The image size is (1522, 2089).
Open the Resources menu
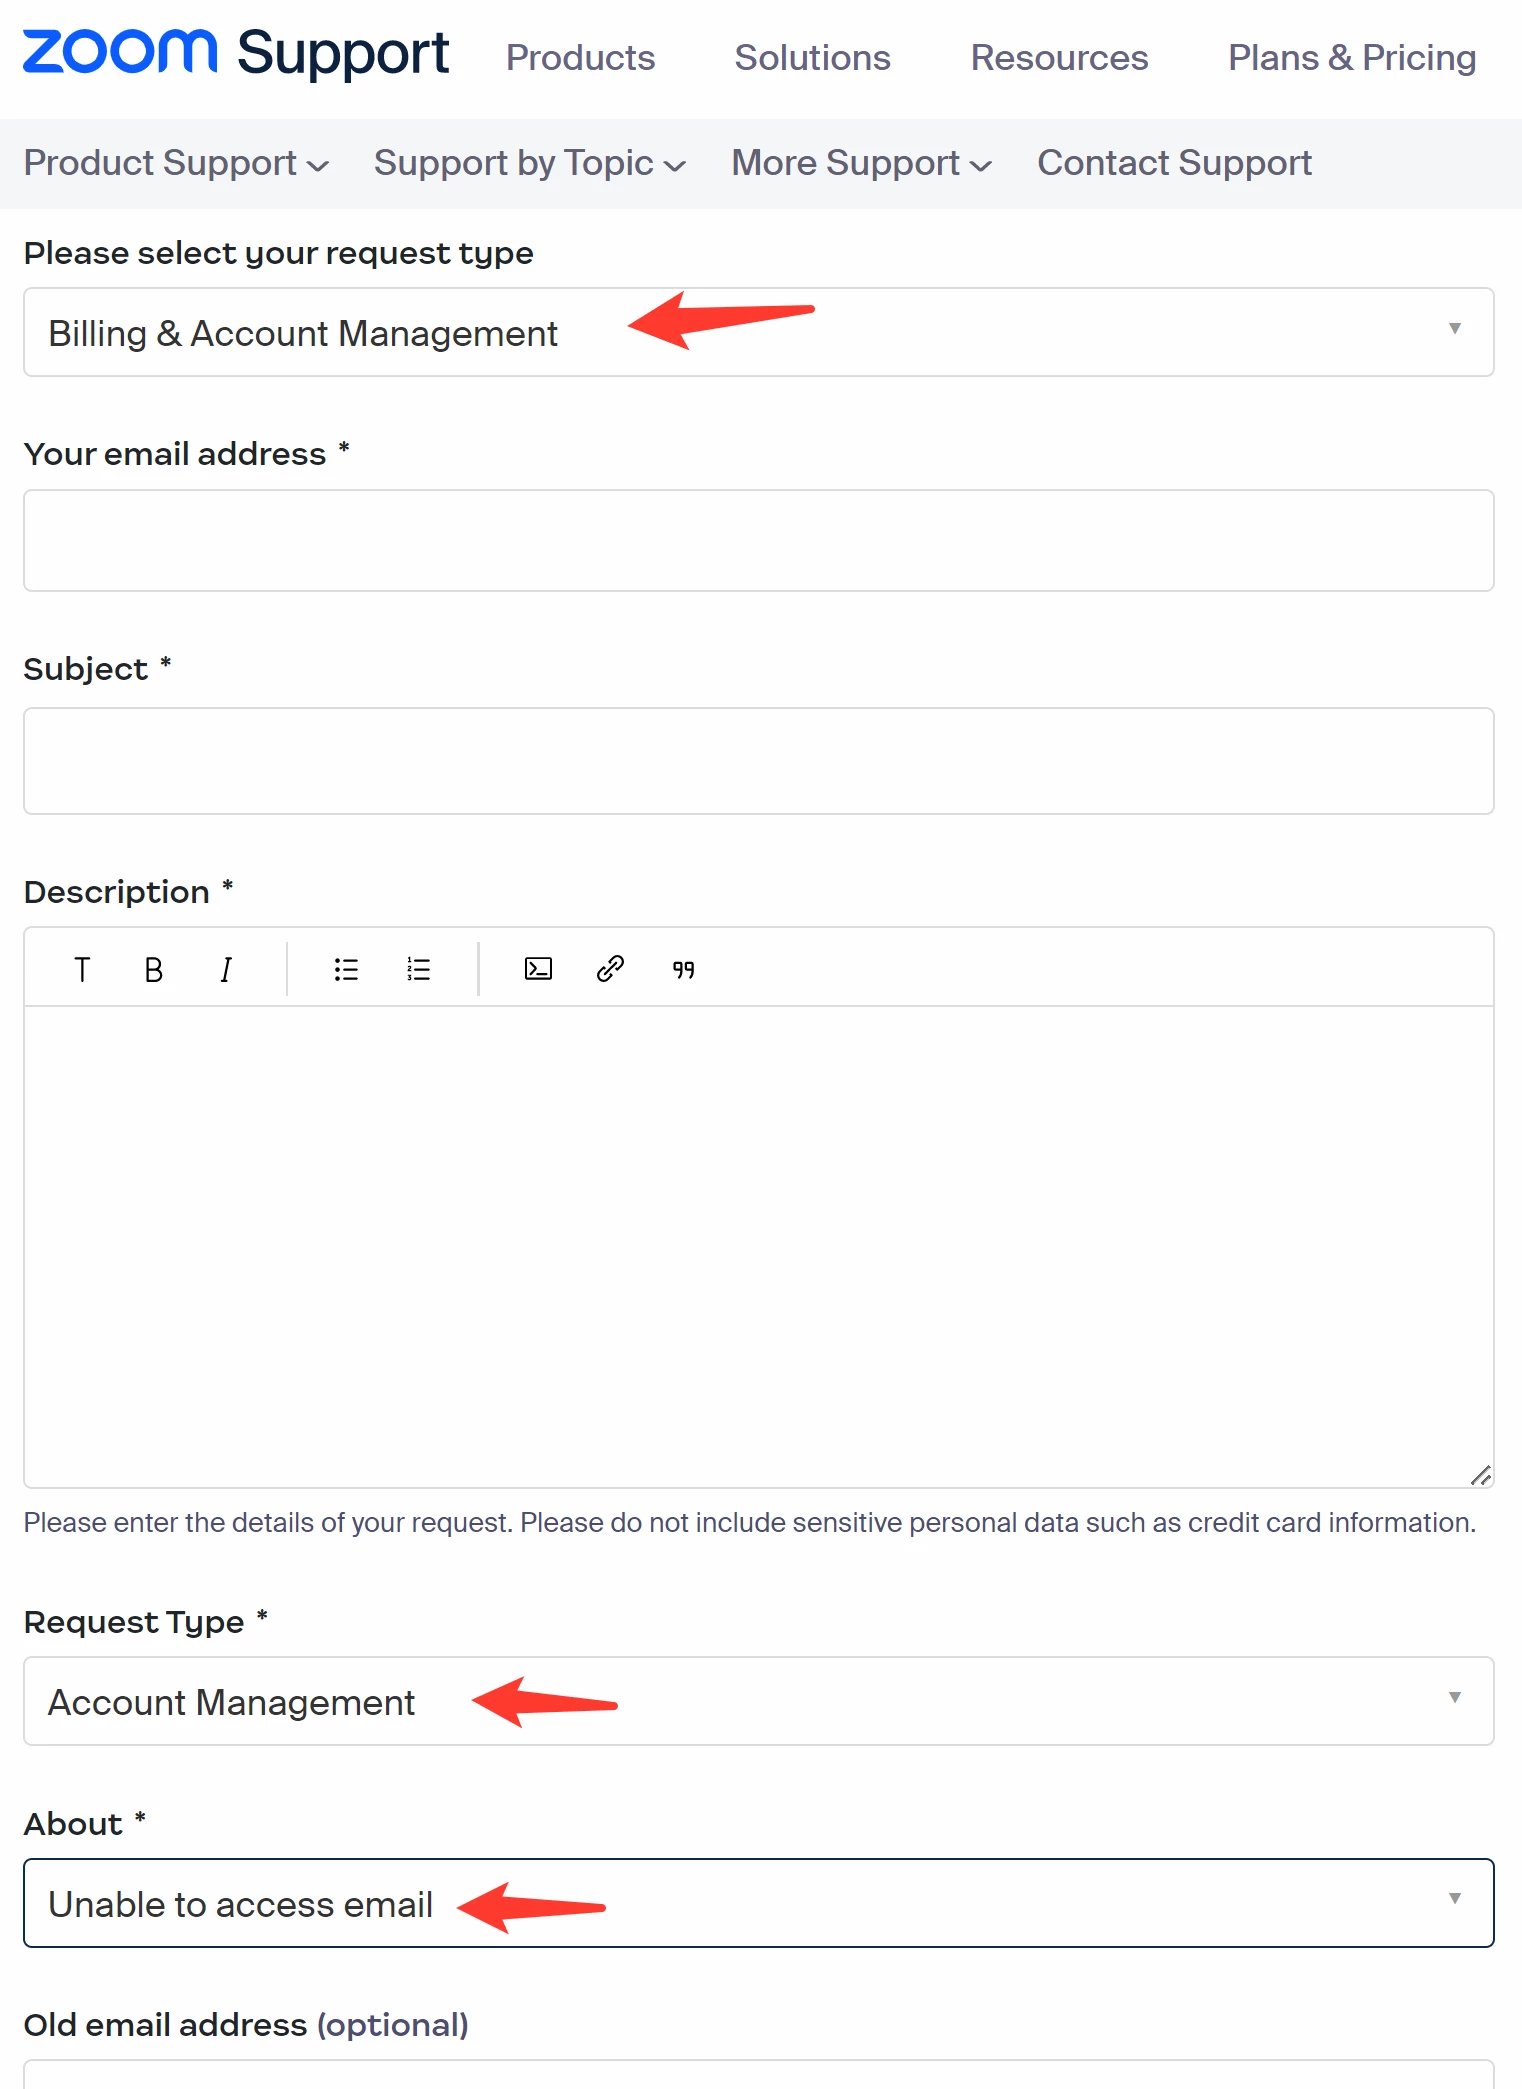click(x=1059, y=58)
